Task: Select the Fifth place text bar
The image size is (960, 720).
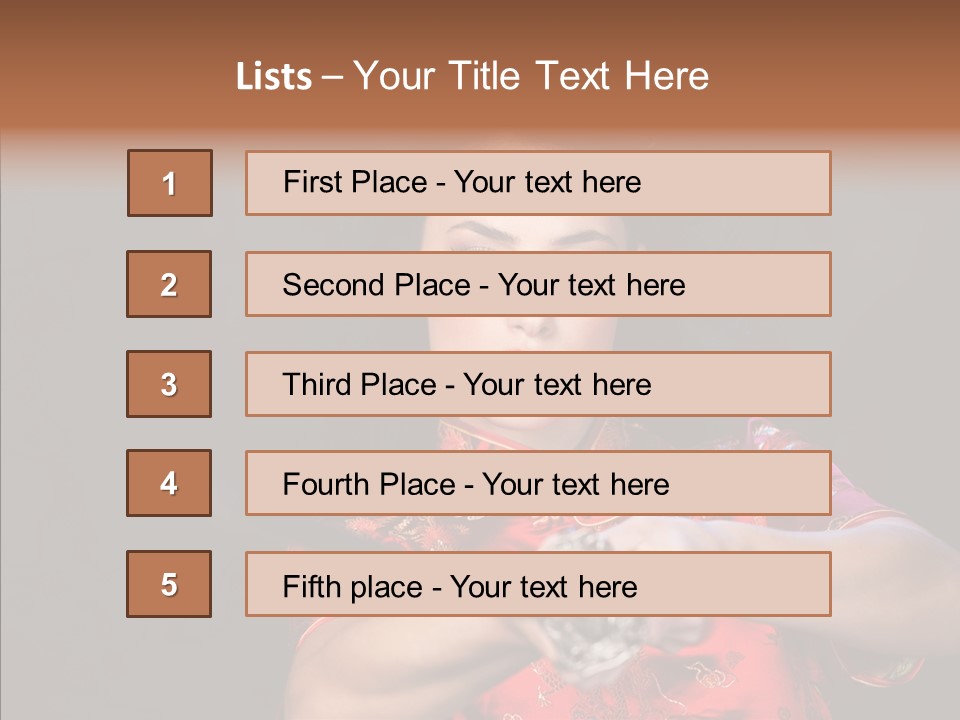Action: click(538, 584)
